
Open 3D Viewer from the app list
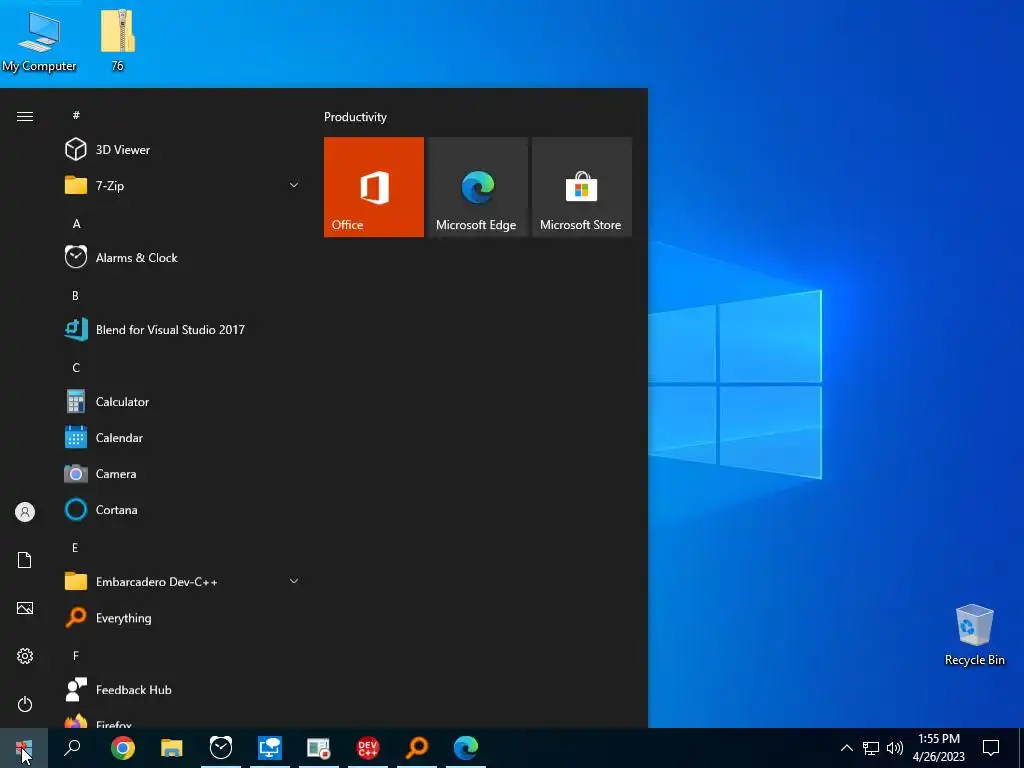(183, 150)
